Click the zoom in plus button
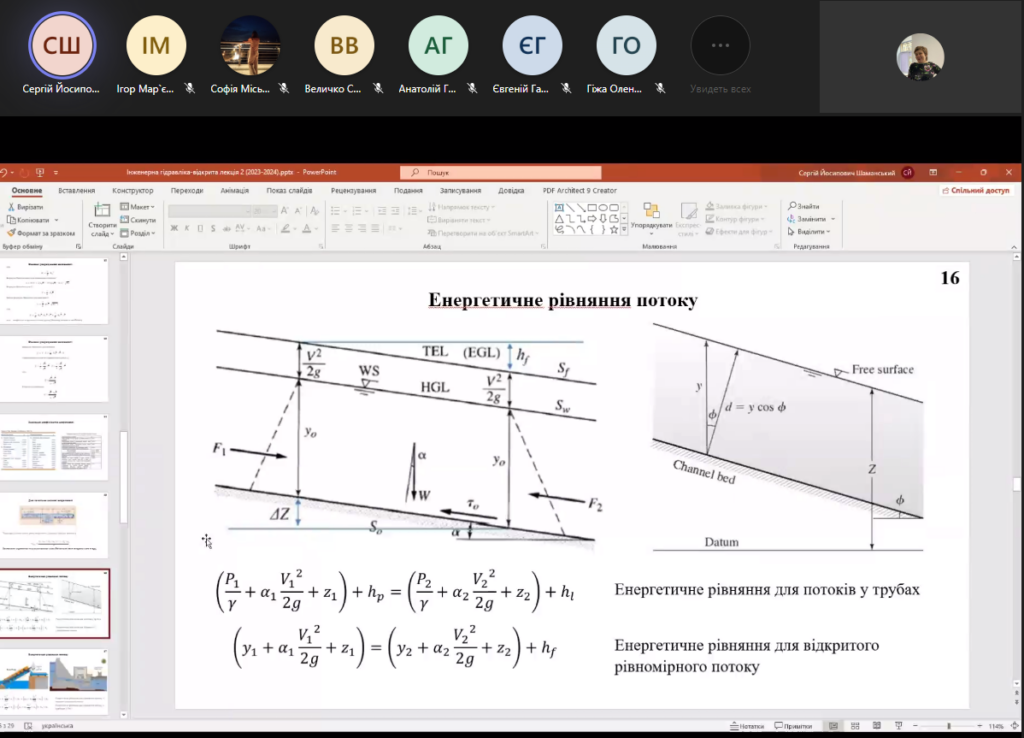The width and height of the screenshot is (1024, 738). (x=979, y=726)
